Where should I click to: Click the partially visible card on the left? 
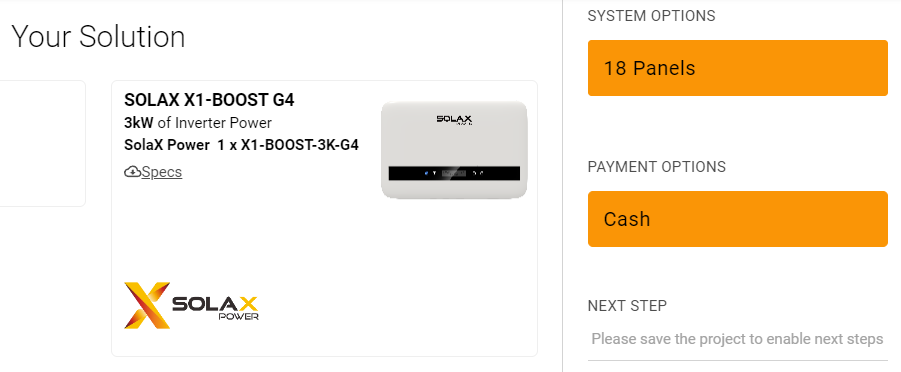[x=43, y=143]
